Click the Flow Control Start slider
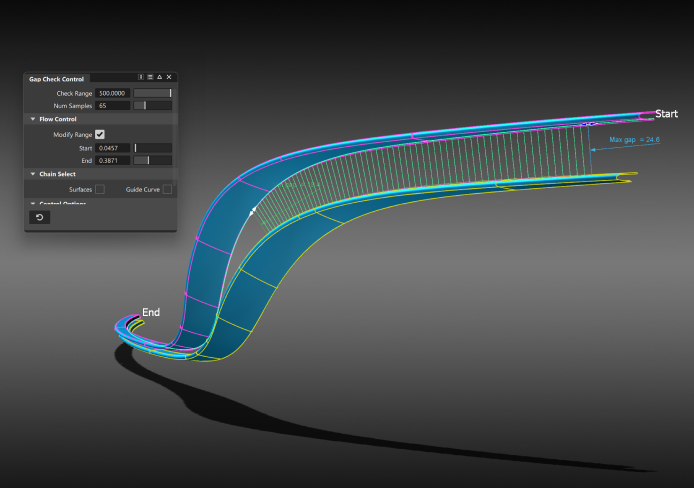 point(153,148)
